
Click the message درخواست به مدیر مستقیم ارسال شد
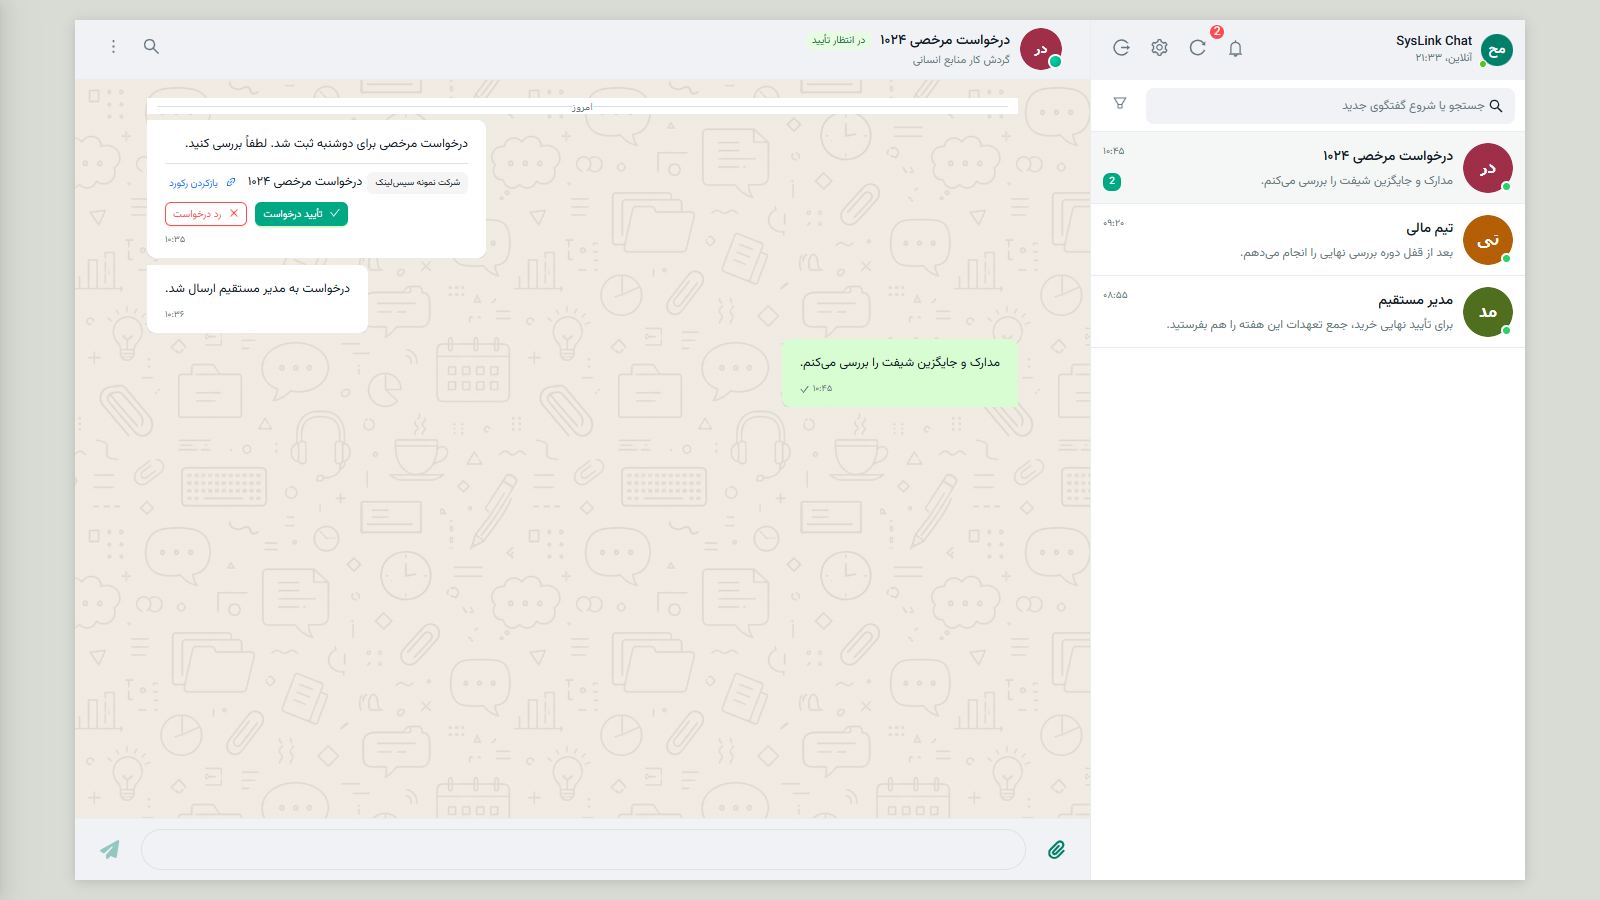(x=257, y=299)
